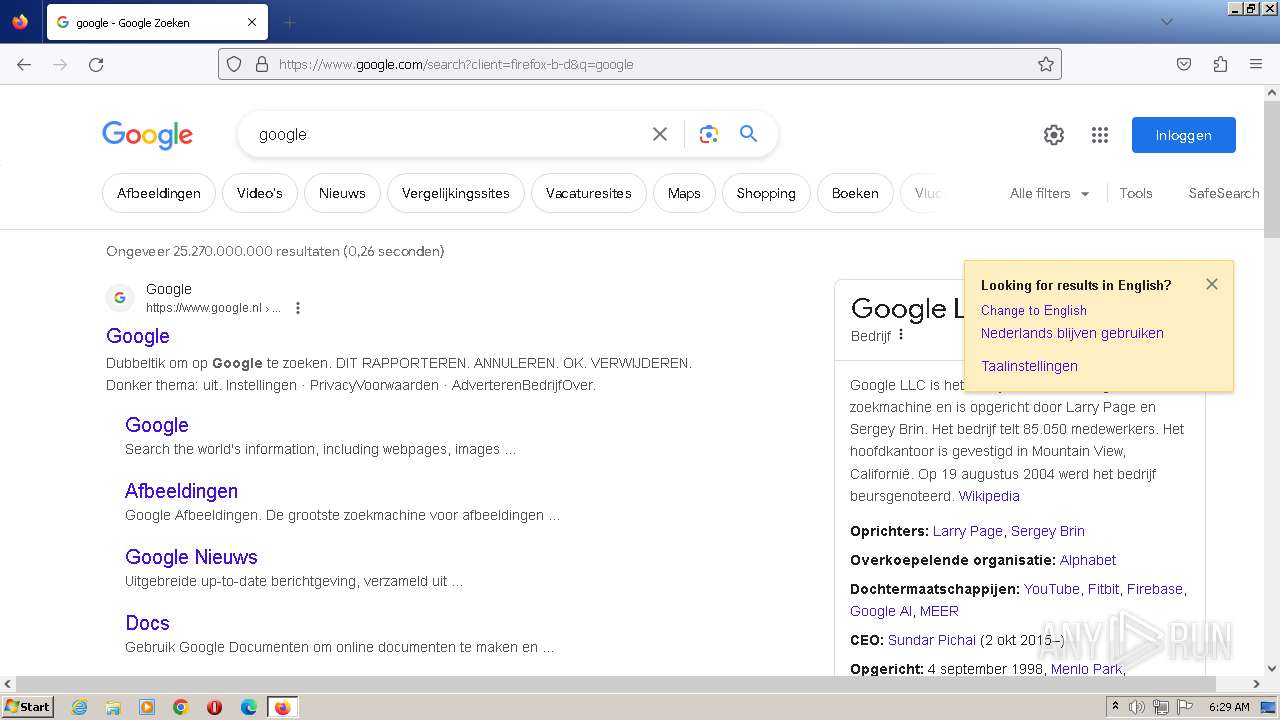
Task: Open the Extensions puzzle icon
Action: 1220,64
